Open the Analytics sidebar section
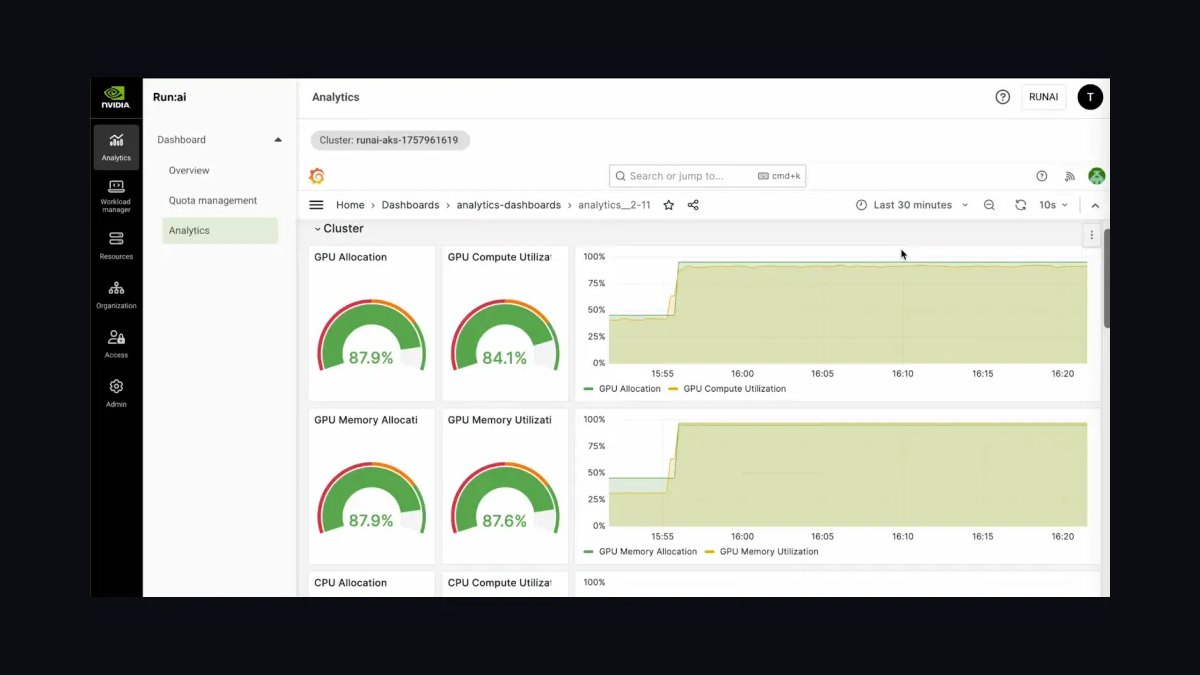1200x675 pixels. (x=116, y=146)
